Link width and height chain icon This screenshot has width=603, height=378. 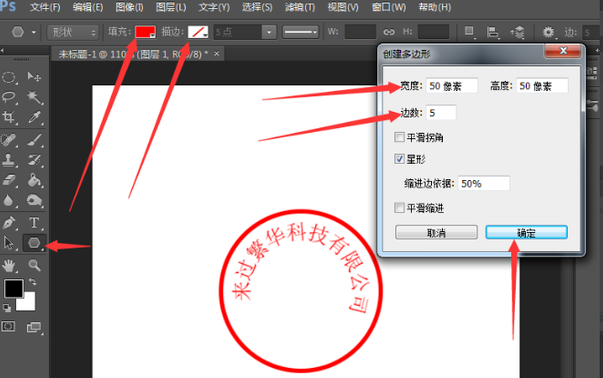(x=389, y=32)
